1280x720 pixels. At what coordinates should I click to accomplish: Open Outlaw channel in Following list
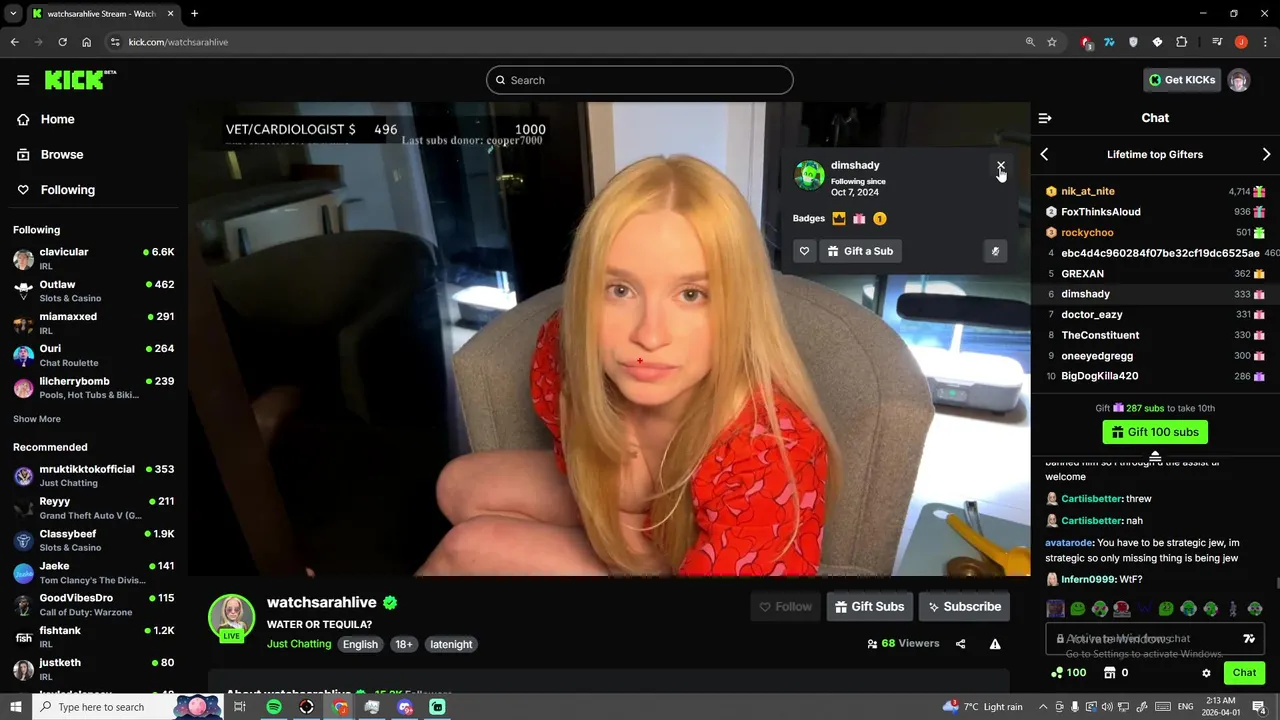[94, 291]
